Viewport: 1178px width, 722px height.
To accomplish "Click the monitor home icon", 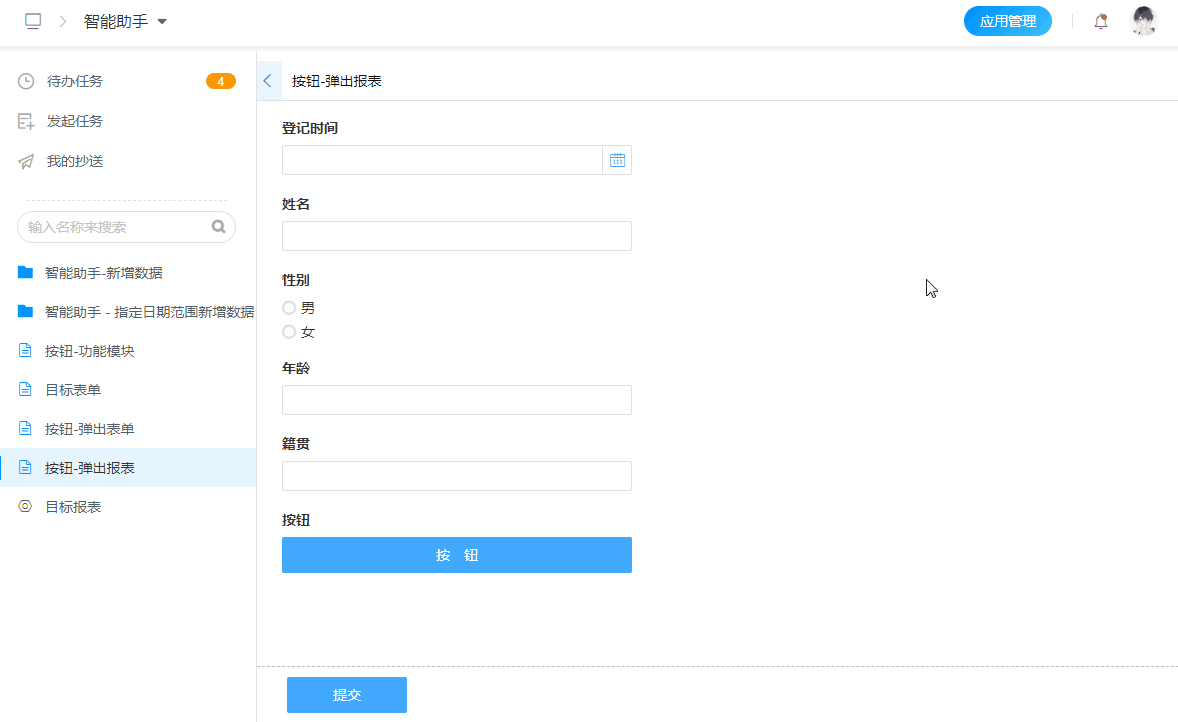I will tap(33, 21).
